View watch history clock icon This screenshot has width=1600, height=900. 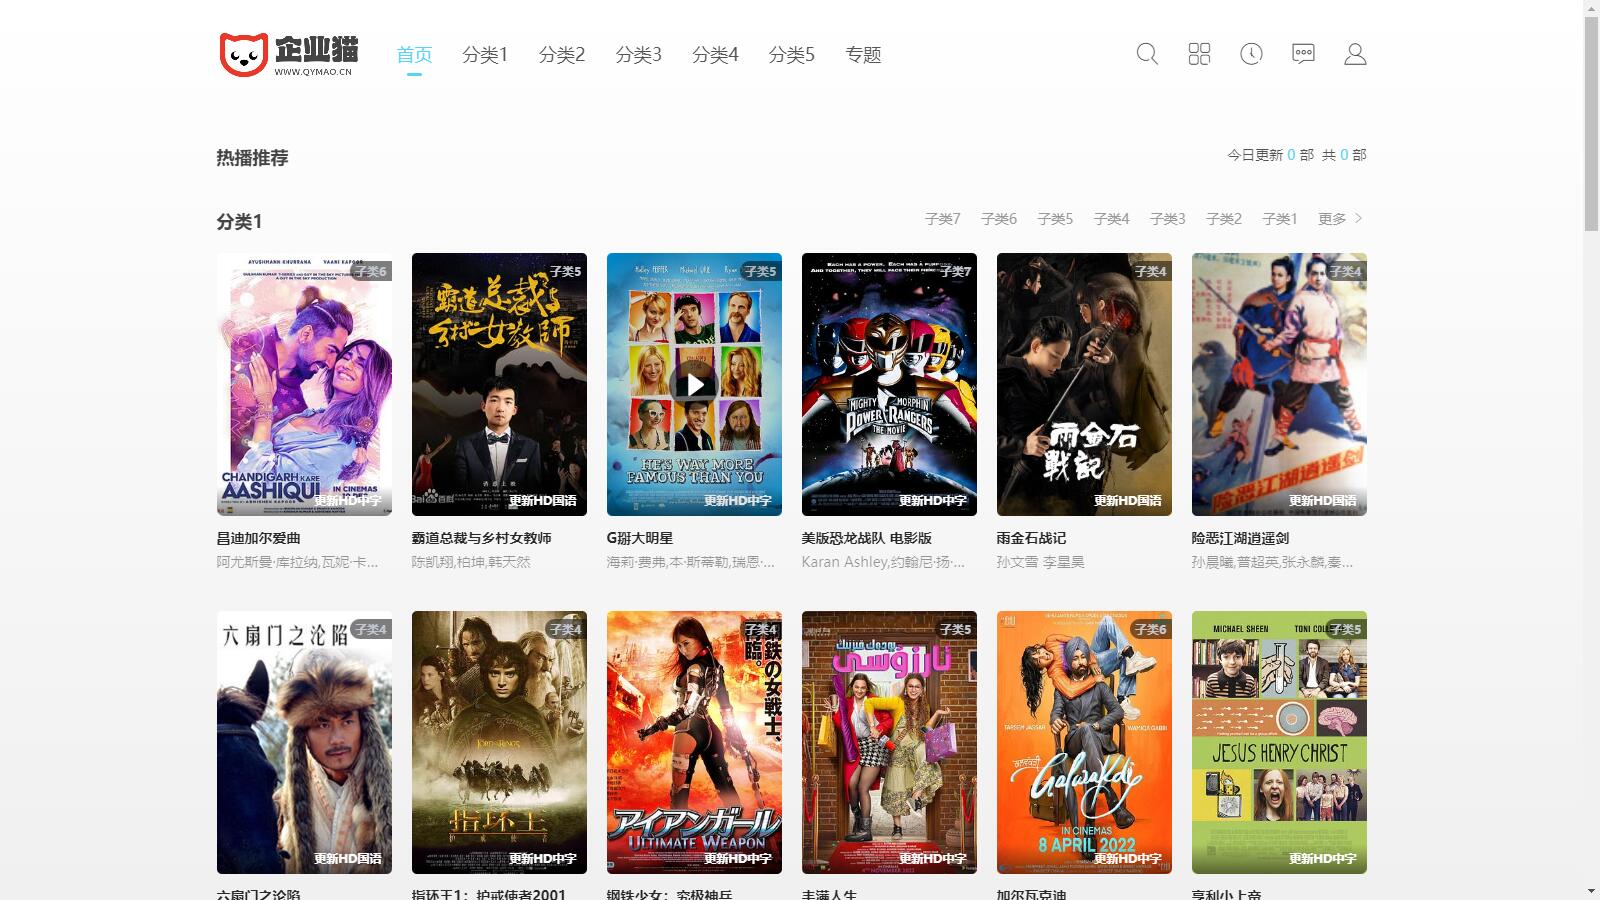(x=1251, y=54)
